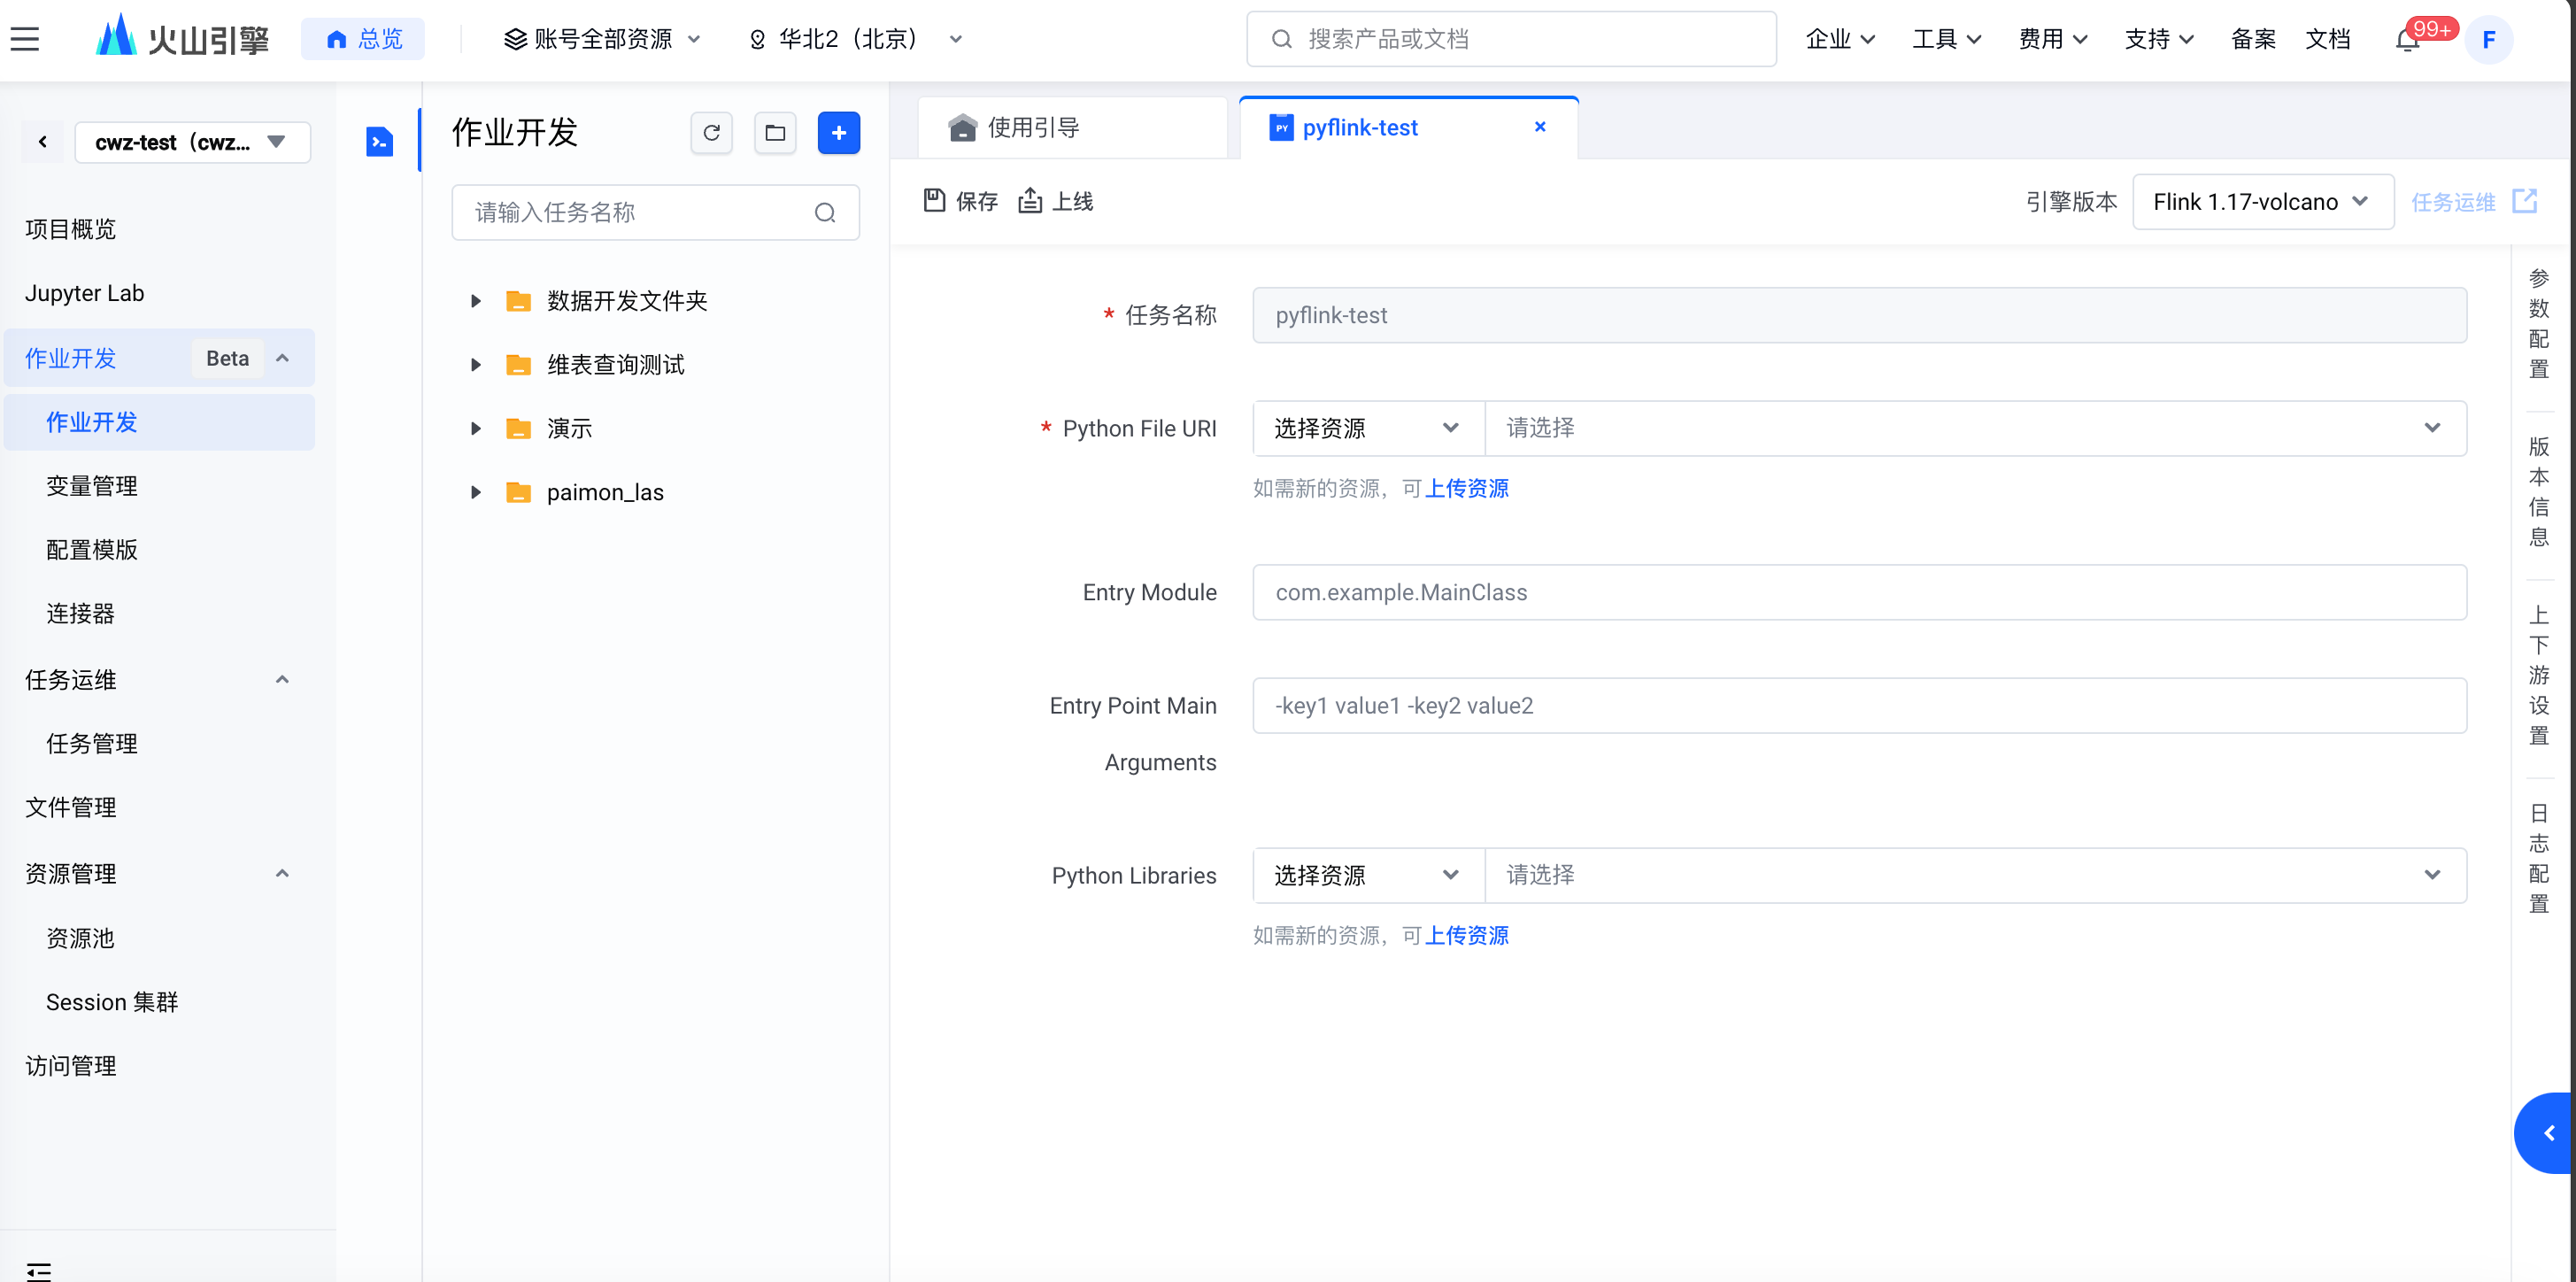Image resolution: width=2576 pixels, height=1282 pixels.
Task: Open Jupyter Lab in sidebar
Action: click(x=84, y=293)
